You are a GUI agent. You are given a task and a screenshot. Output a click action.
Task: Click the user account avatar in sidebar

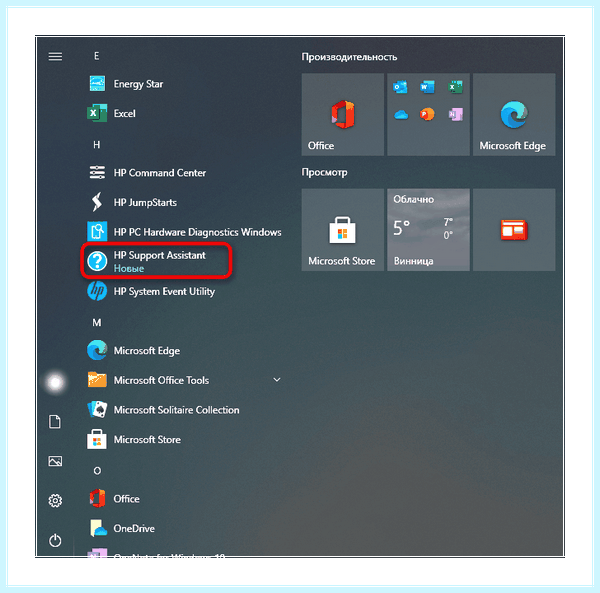(55, 382)
